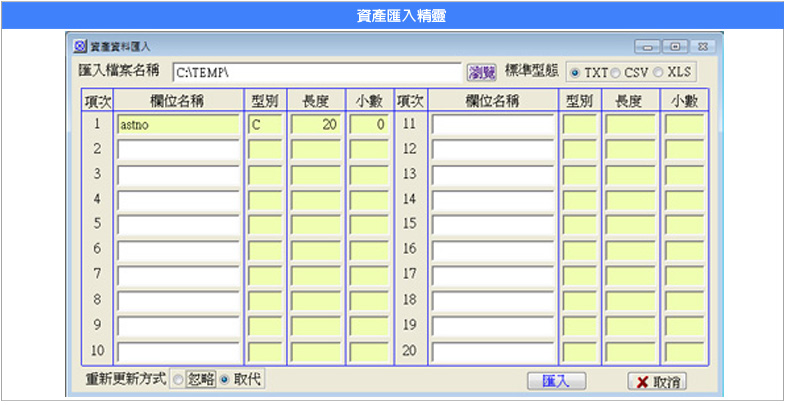786x405 pixels.
Task: Select the TXT file type option
Action: point(575,72)
